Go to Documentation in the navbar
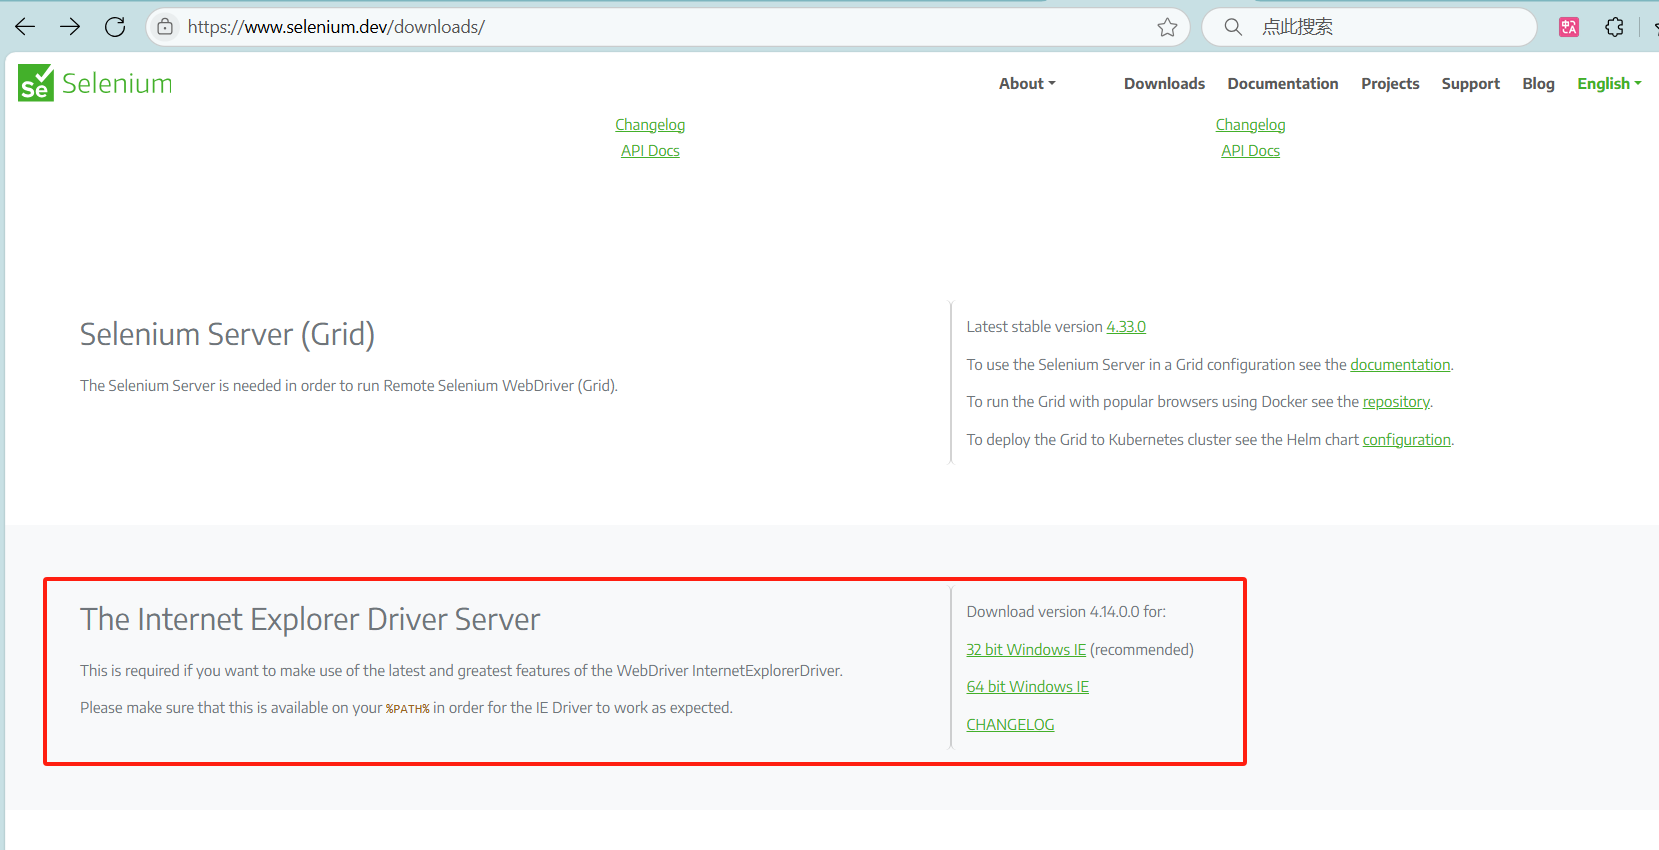Viewport: 1659px width, 850px height. tap(1282, 84)
